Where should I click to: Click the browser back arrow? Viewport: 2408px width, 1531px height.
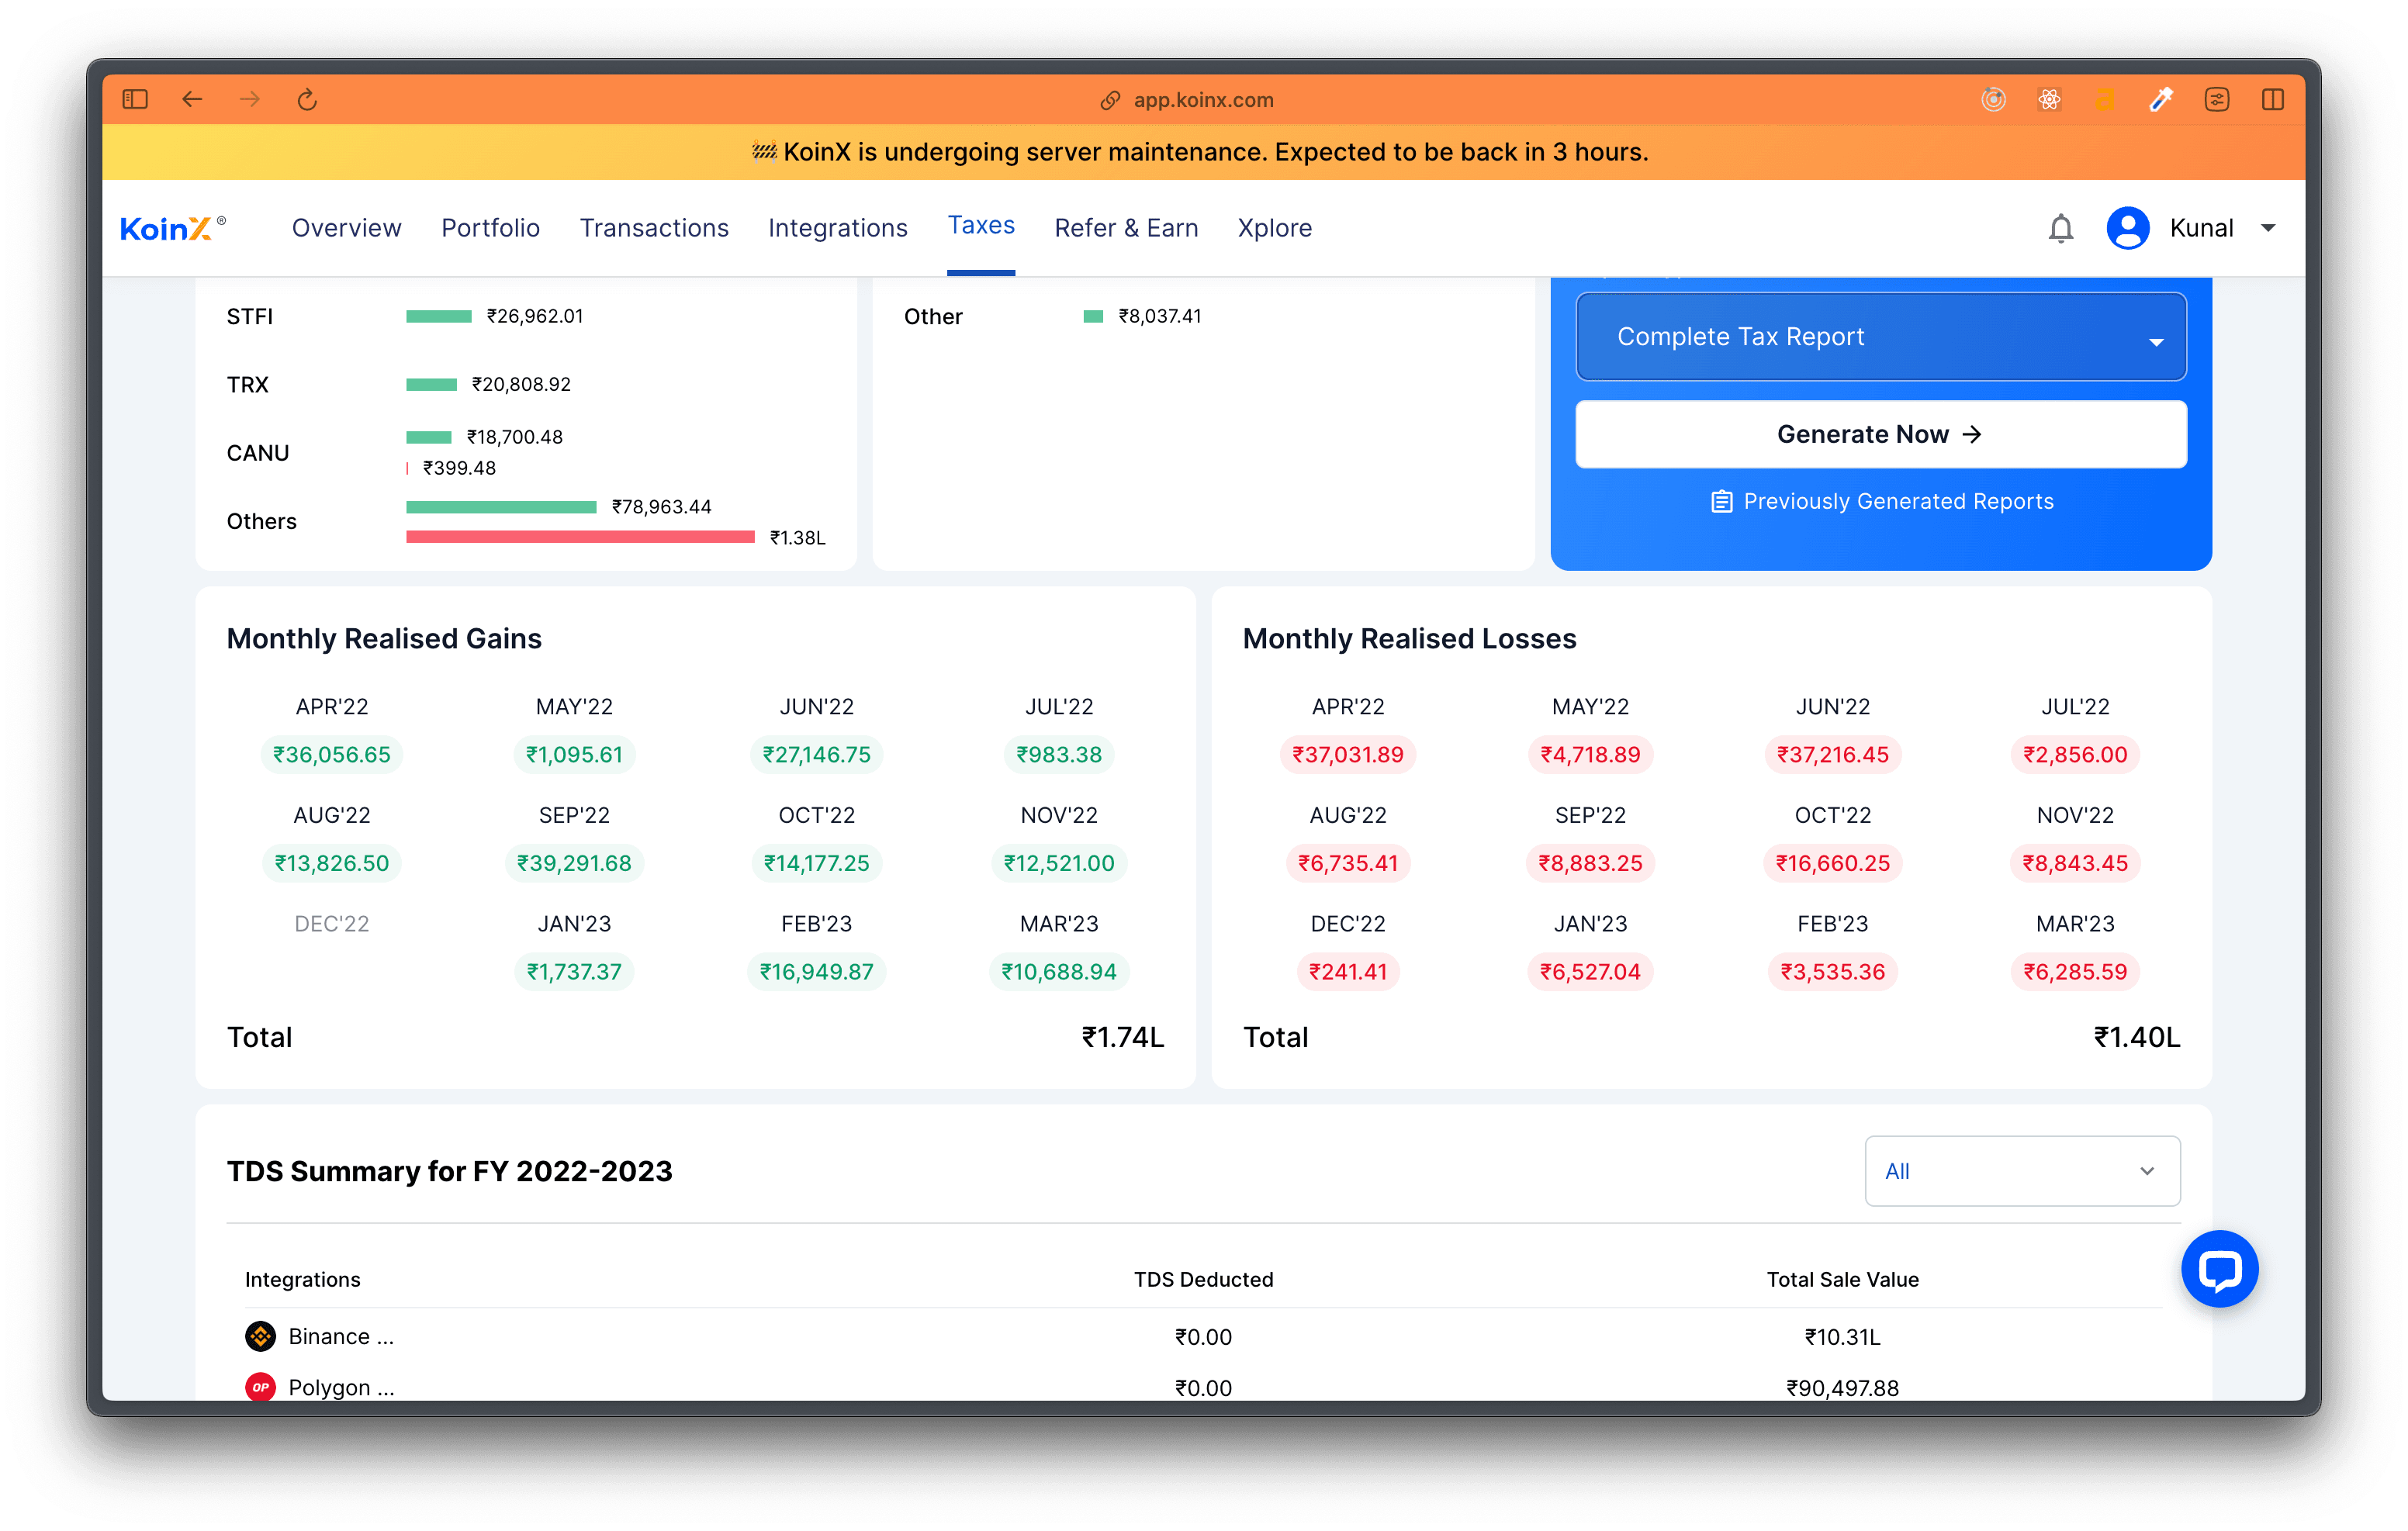pyautogui.click(x=192, y=99)
